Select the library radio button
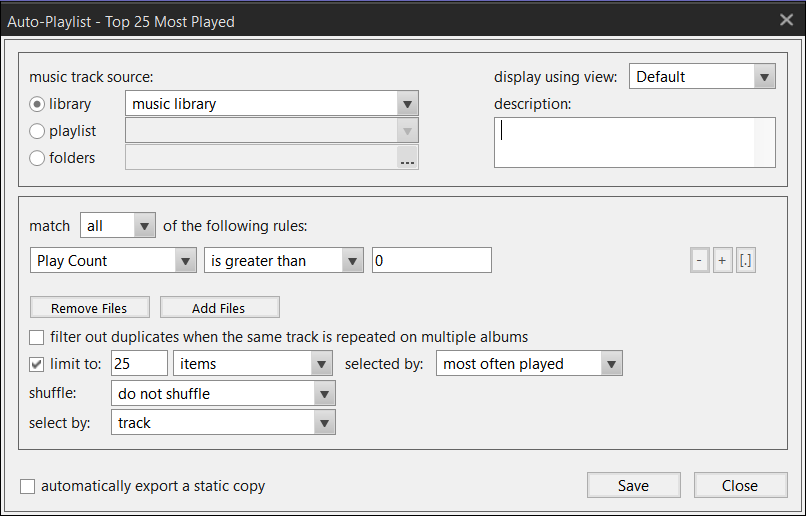The width and height of the screenshot is (806, 516). pos(38,104)
